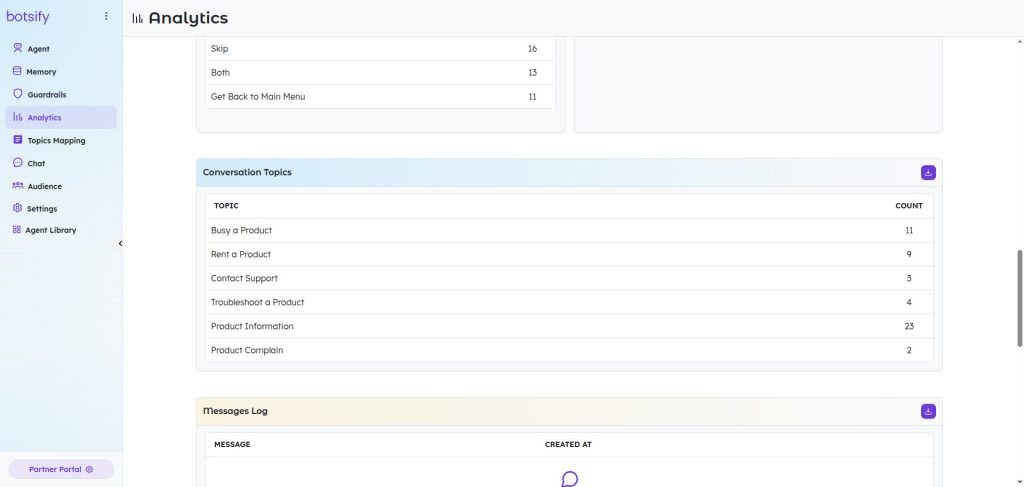Collapse the sidebar with the arrow
The image size is (1024, 487).
120,244
